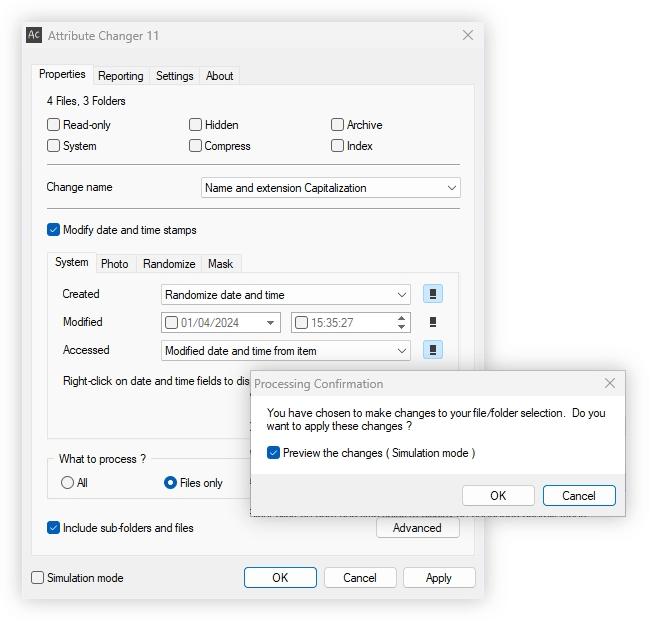
Task: Uncheck Preview the changes (Simulation mode)
Action: [x=274, y=453]
